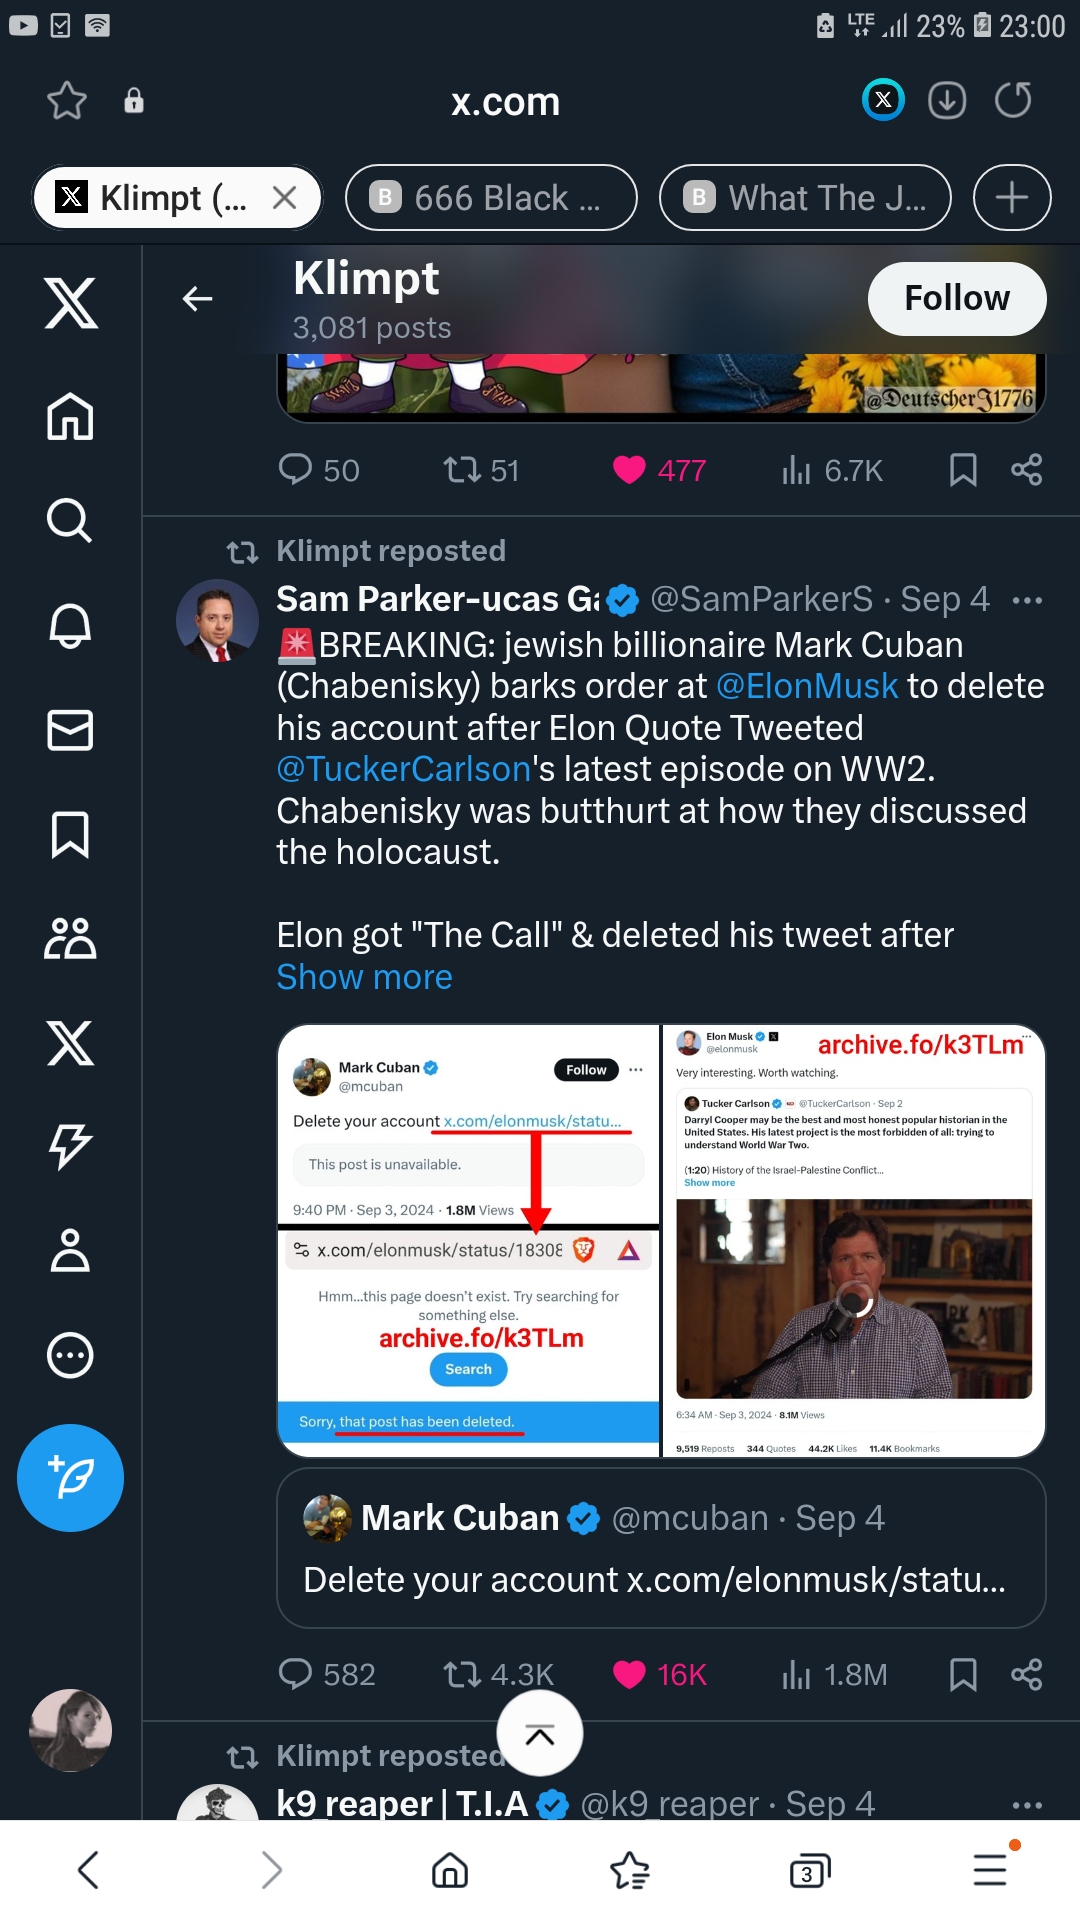1080x1920 pixels.
Task: Switch to the What The J... tab
Action: point(805,198)
